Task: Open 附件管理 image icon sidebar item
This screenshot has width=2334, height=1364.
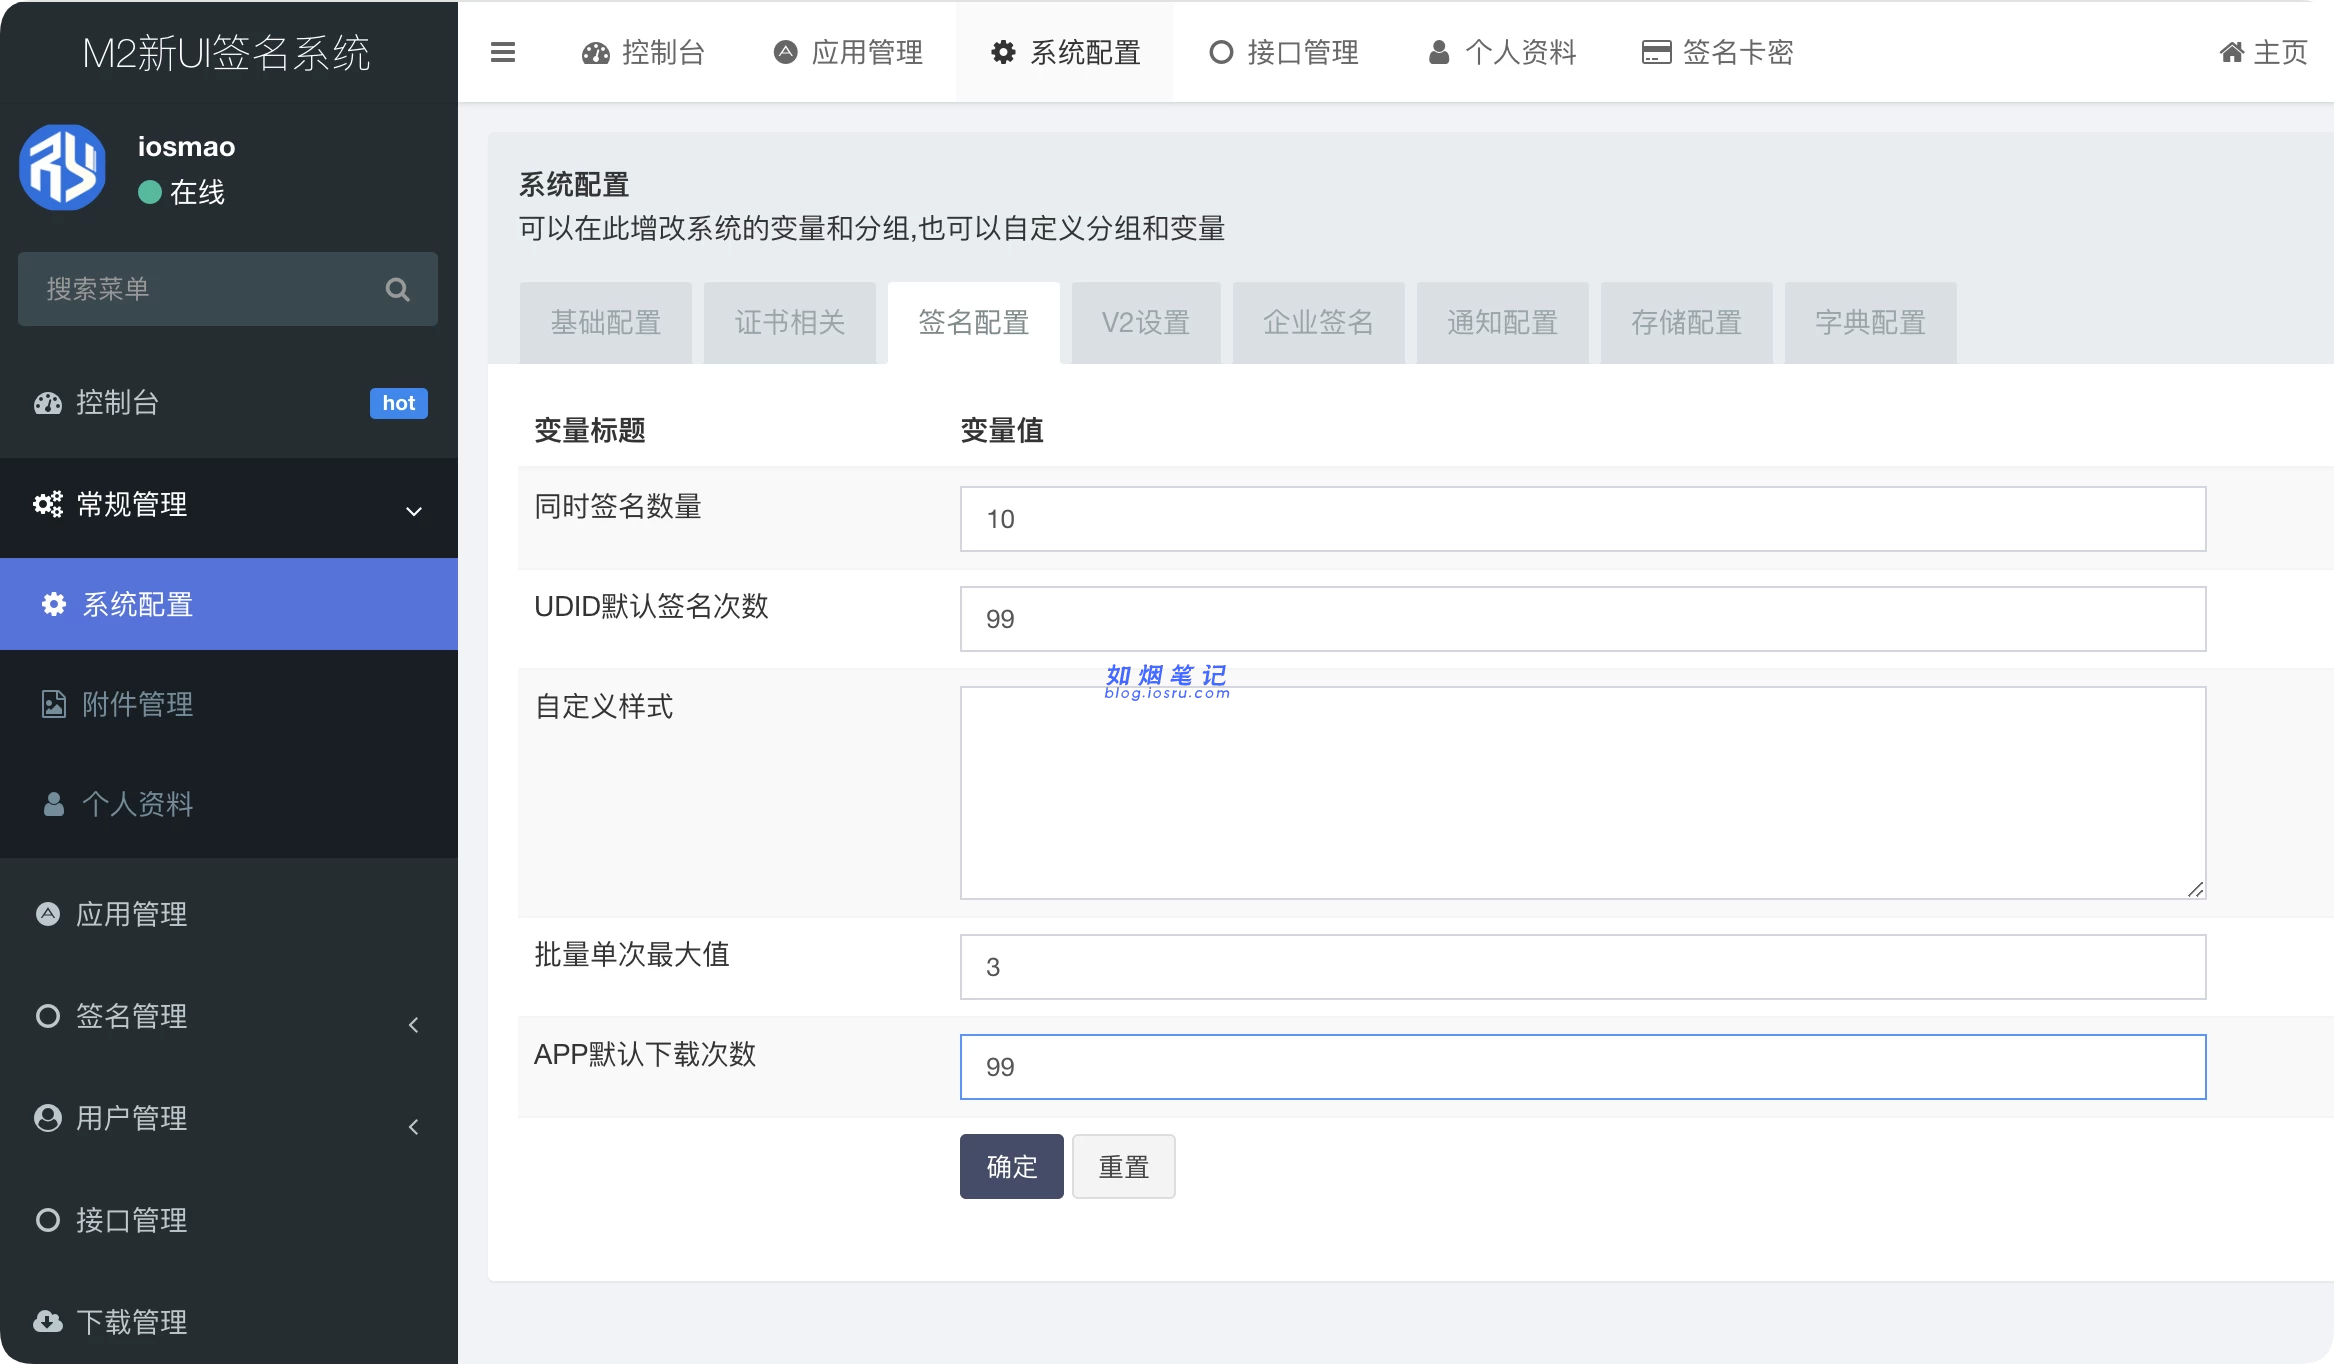Action: [136, 704]
